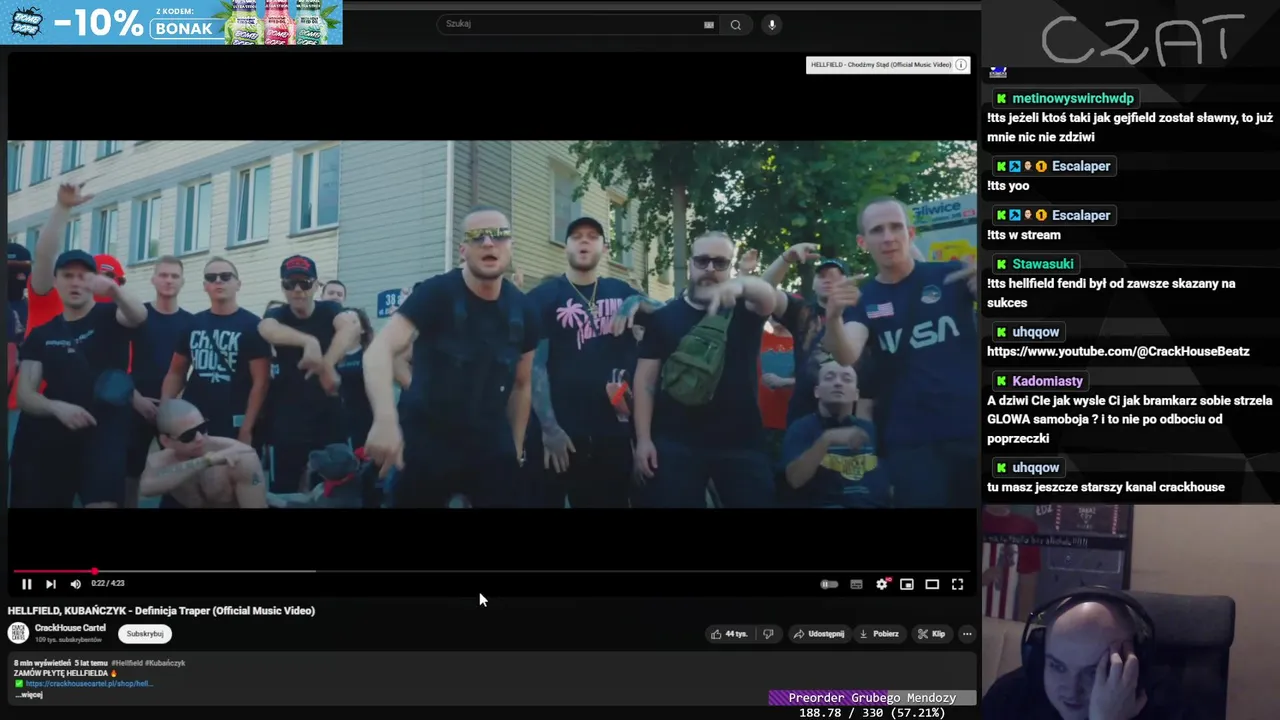Click the Escalaper username above '!tts w stream'
Viewport: 1280px width, 720px height.
1081,215
